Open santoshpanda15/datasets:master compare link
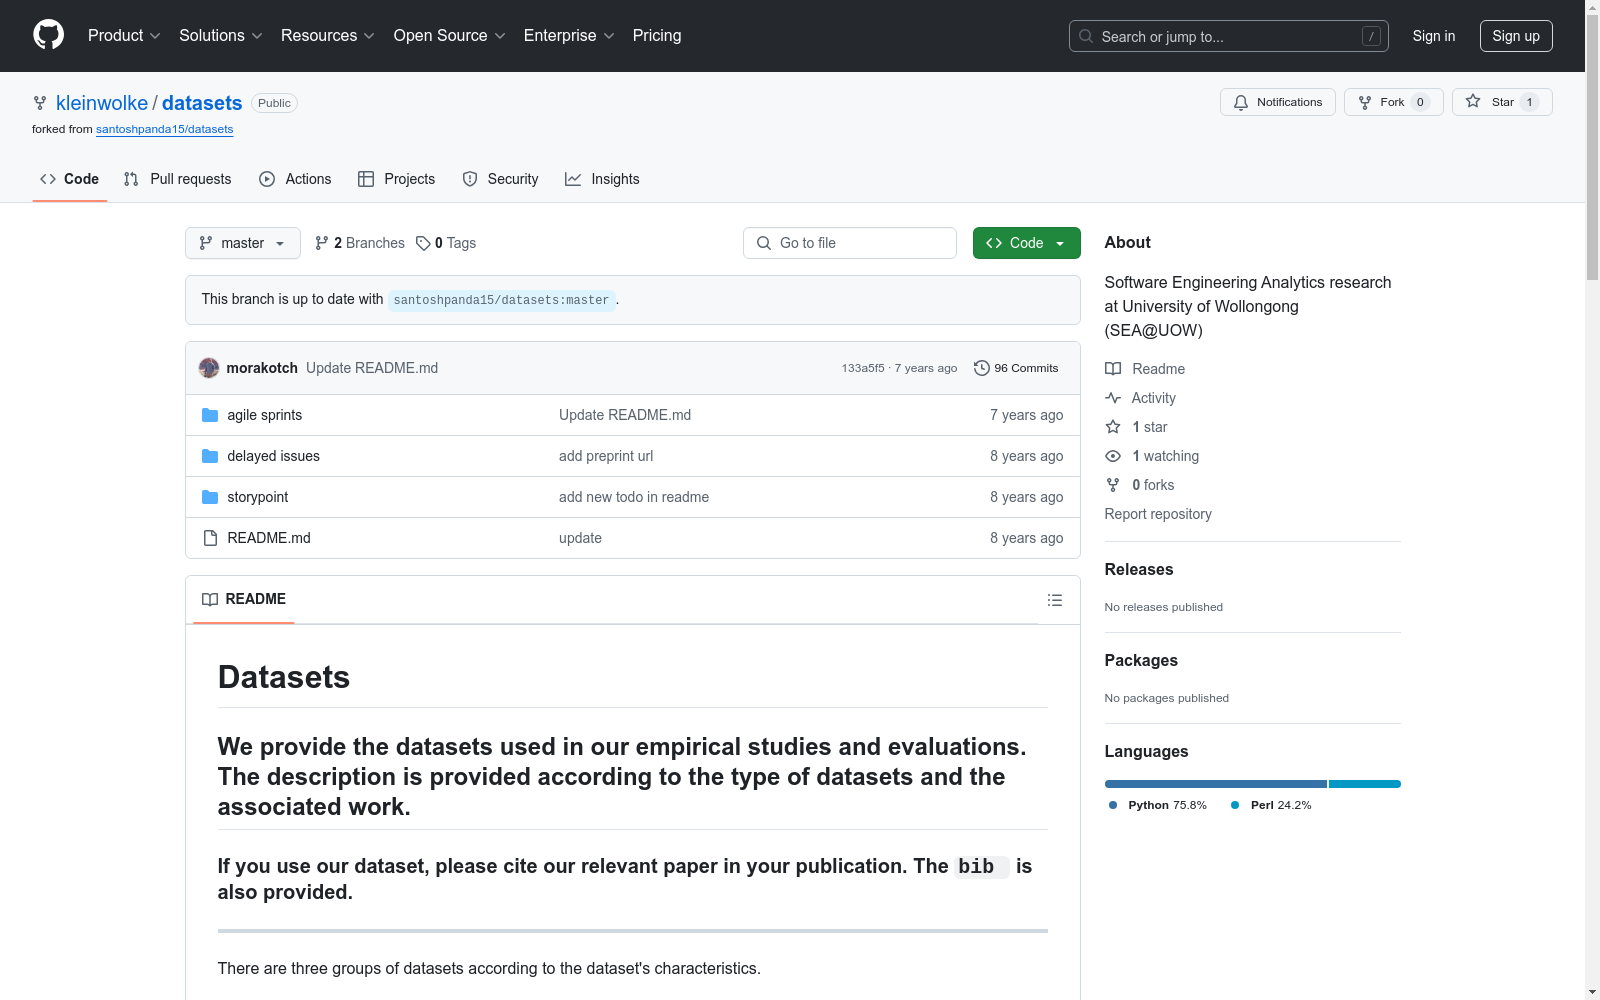This screenshot has width=1600, height=1000. pyautogui.click(x=501, y=300)
